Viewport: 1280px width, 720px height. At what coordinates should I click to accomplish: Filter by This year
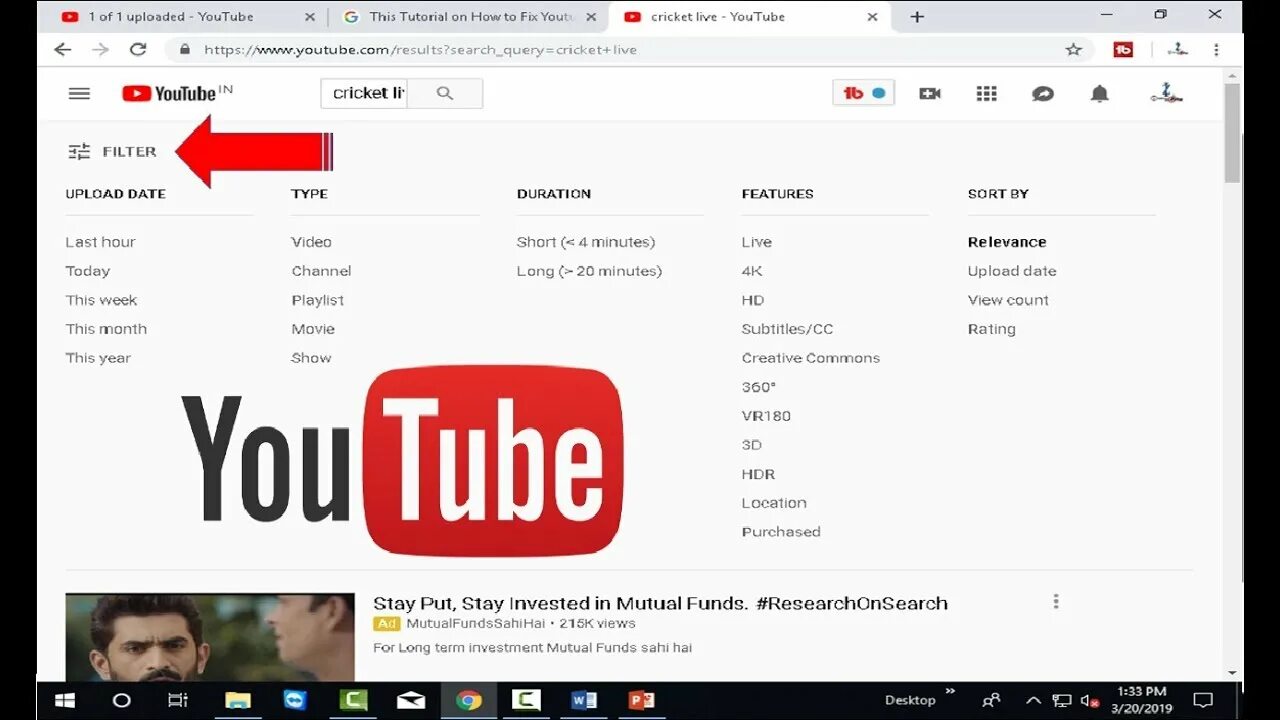98,358
